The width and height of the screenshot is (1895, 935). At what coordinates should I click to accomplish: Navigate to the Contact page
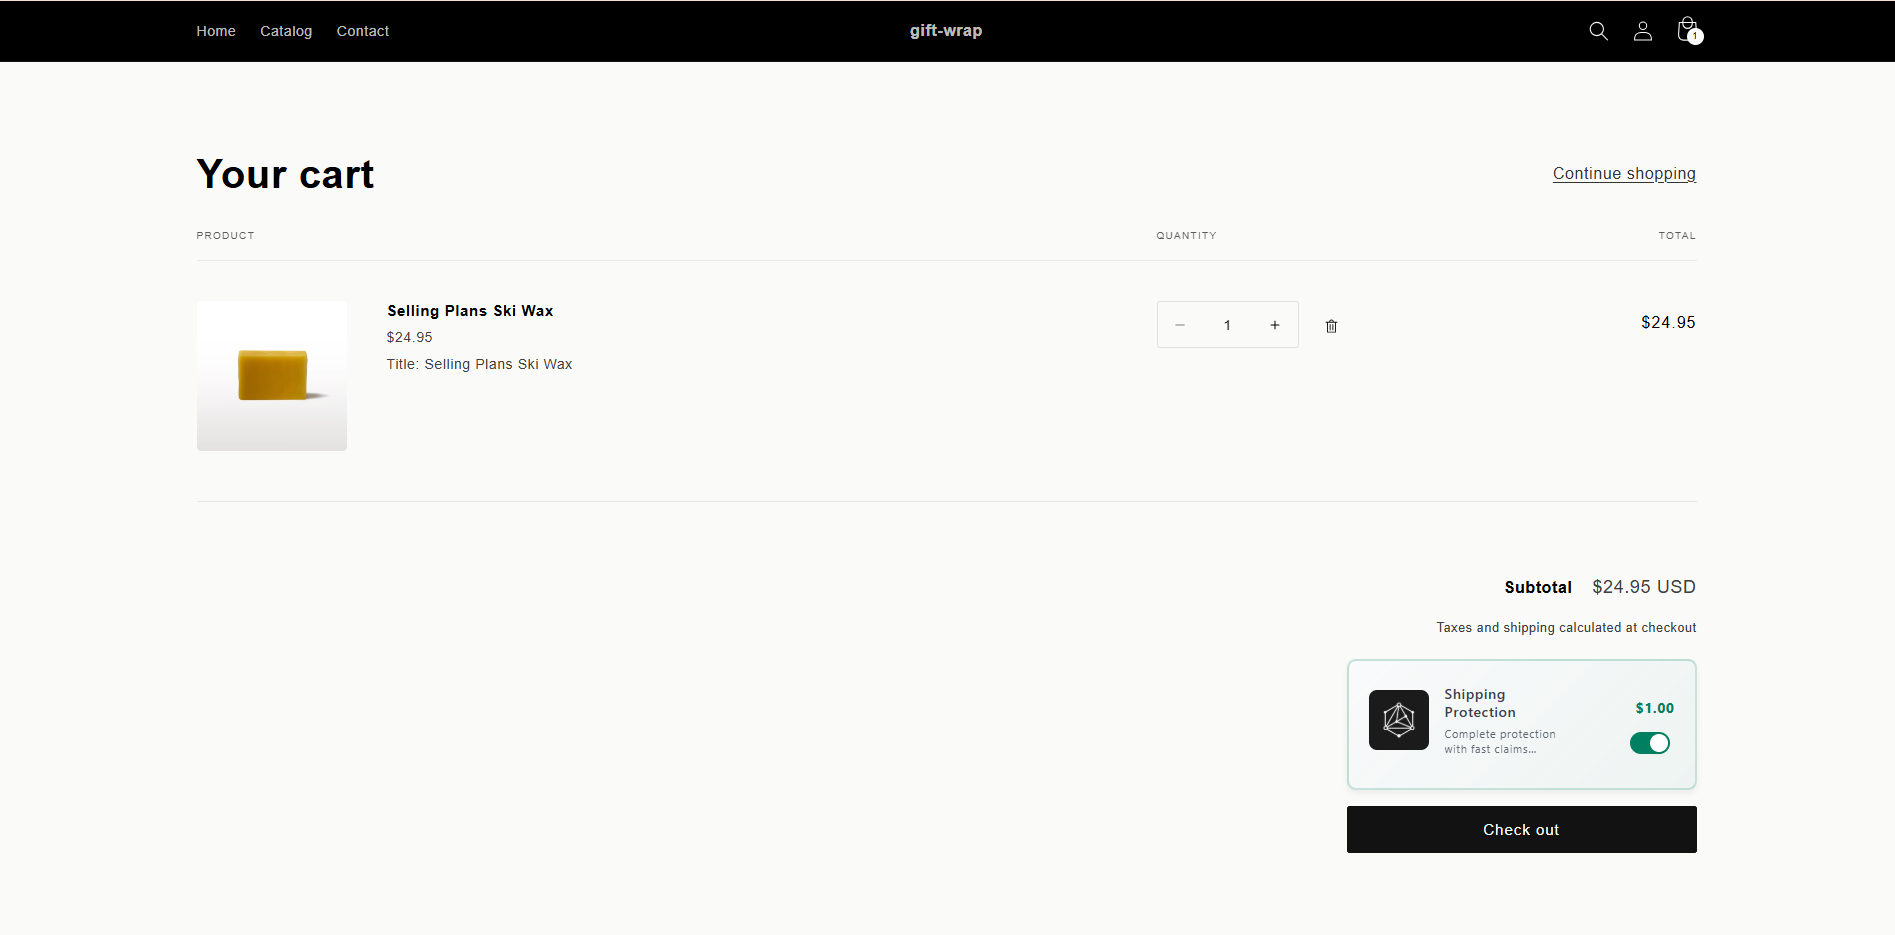point(362,31)
